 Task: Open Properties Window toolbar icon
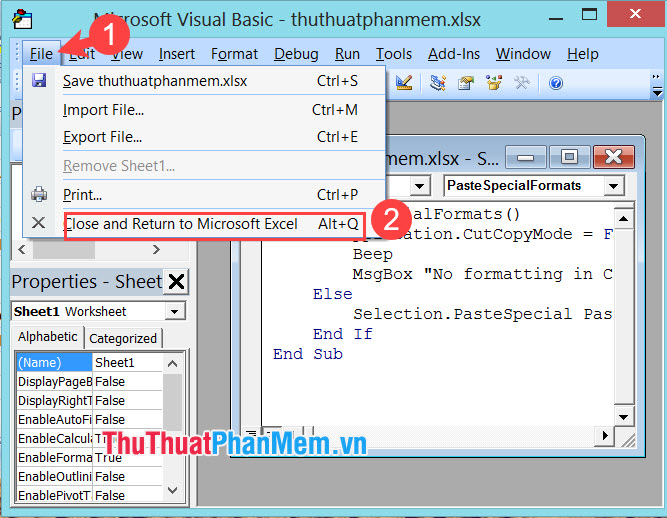(466, 83)
